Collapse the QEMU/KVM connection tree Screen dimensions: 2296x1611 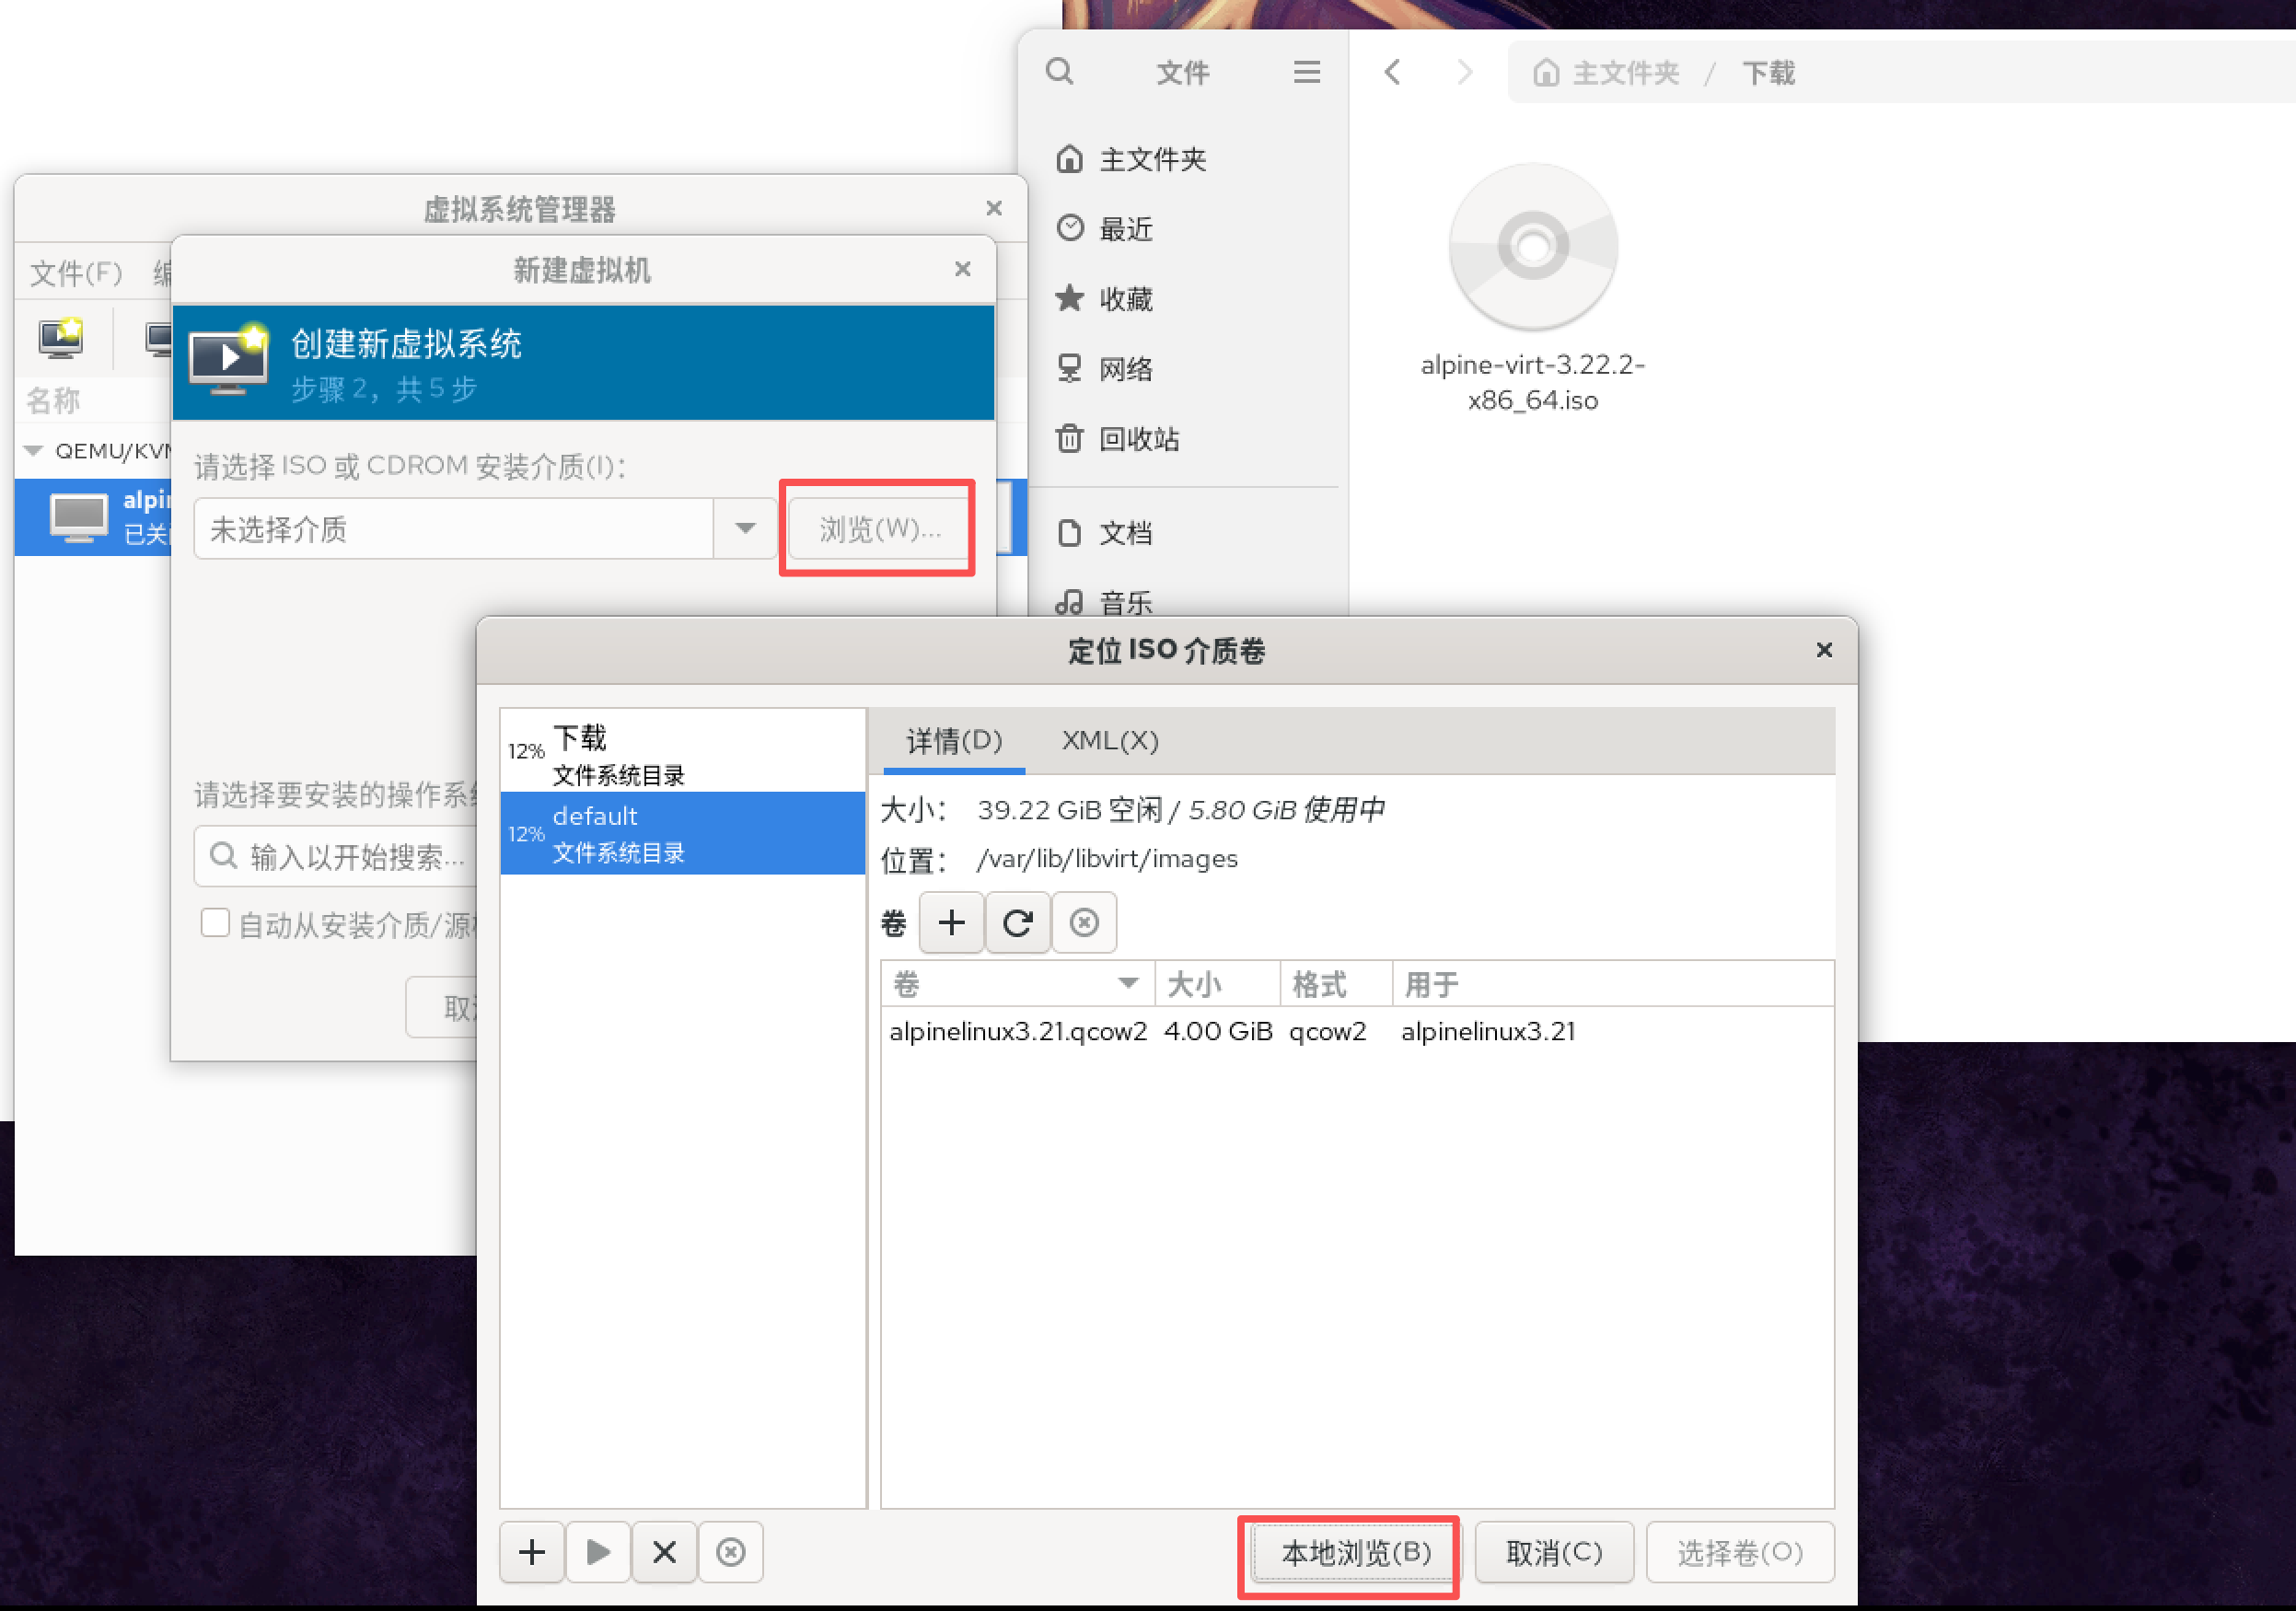[33, 451]
